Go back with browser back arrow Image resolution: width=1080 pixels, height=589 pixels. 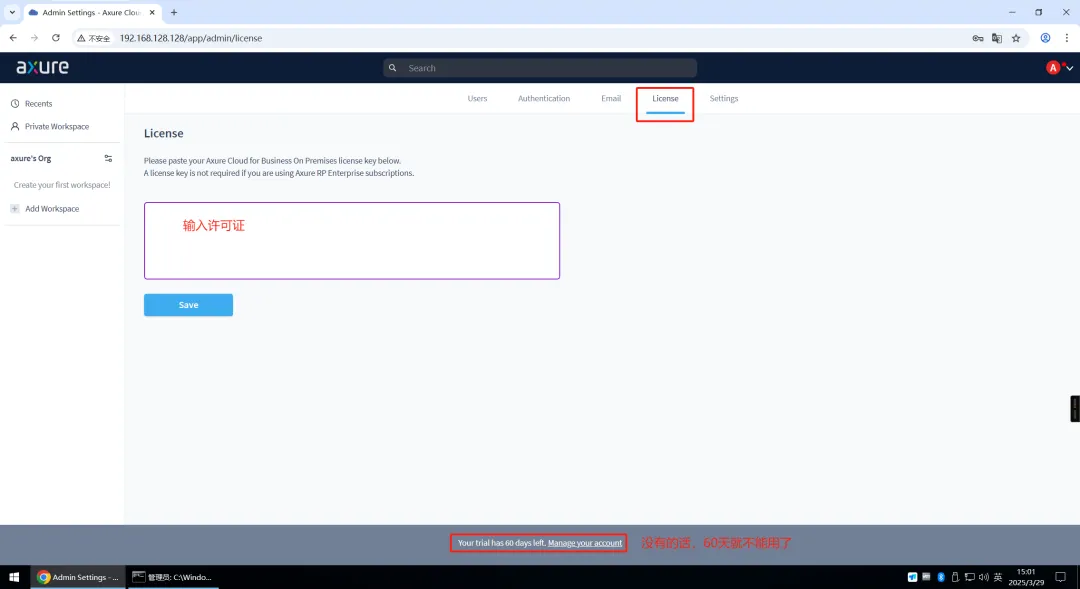[x=13, y=38]
